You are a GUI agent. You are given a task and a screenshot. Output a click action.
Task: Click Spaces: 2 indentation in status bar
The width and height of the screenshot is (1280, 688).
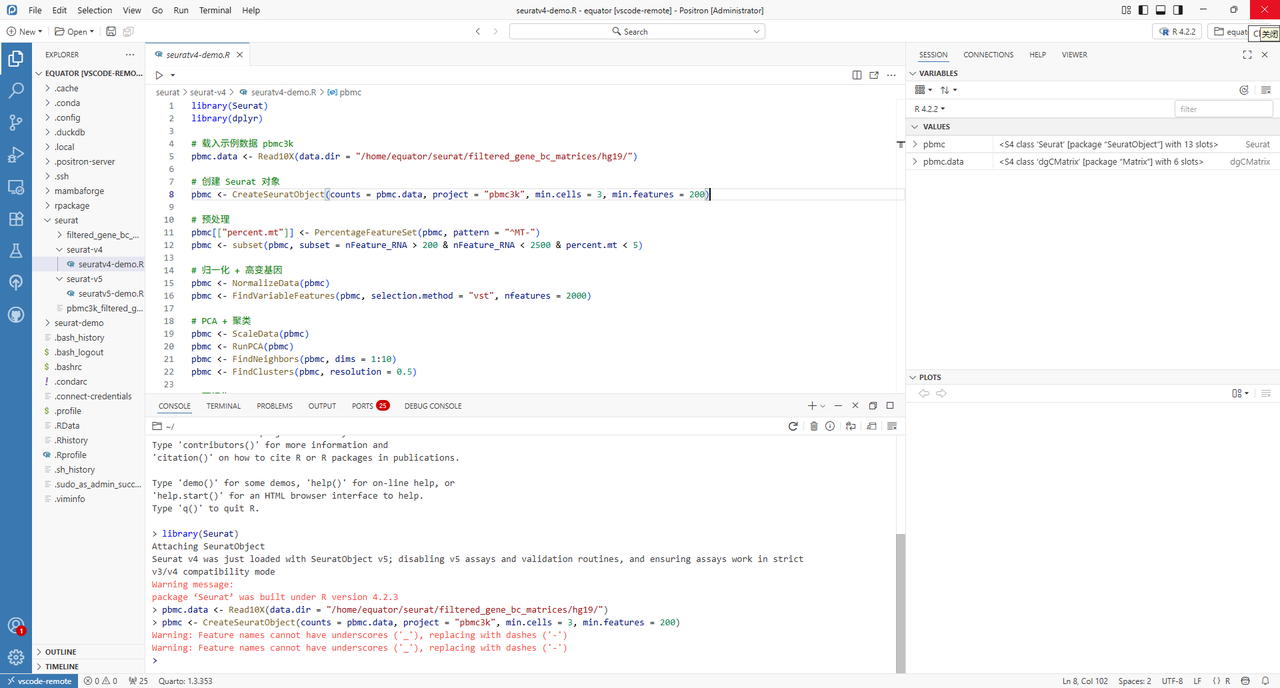coord(1134,681)
